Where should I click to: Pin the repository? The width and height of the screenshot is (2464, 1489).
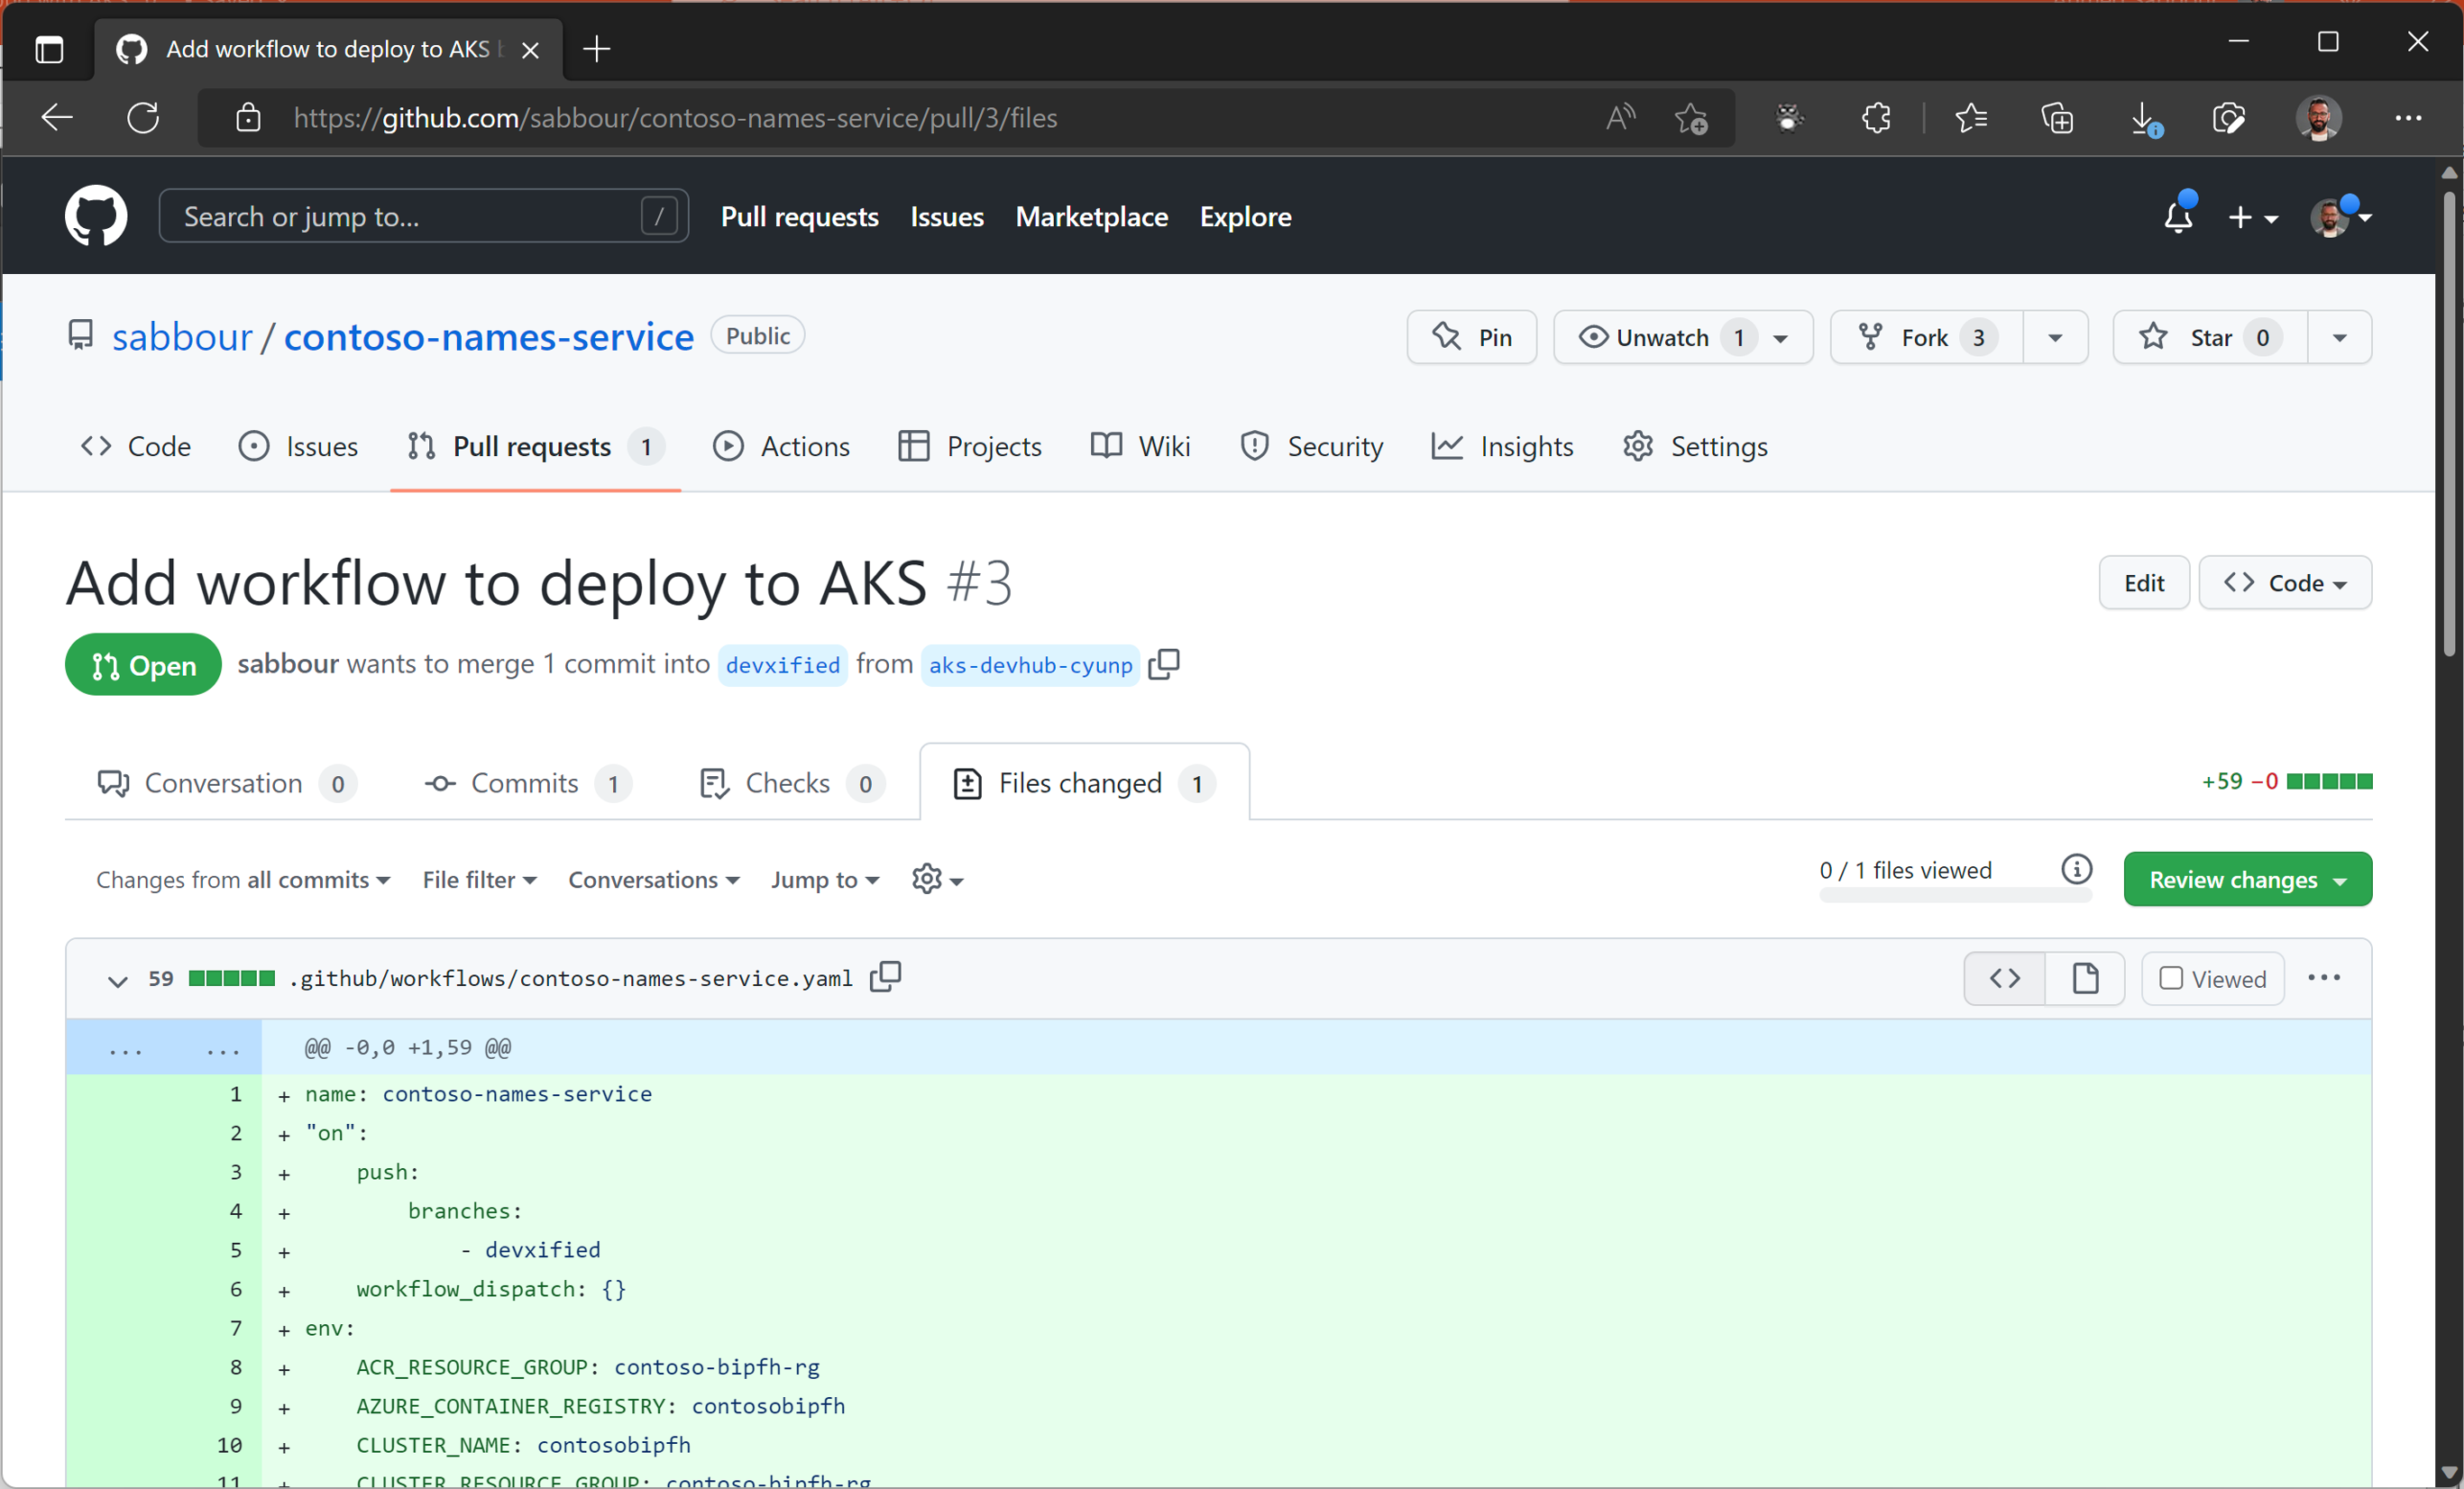point(1471,337)
